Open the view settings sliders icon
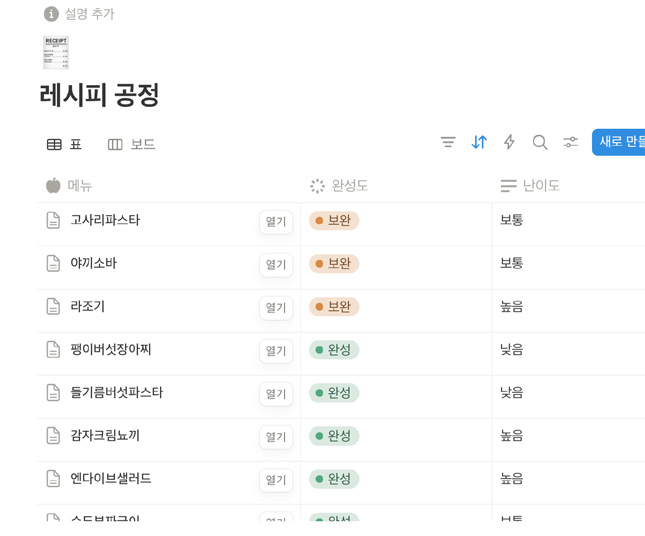 570,143
